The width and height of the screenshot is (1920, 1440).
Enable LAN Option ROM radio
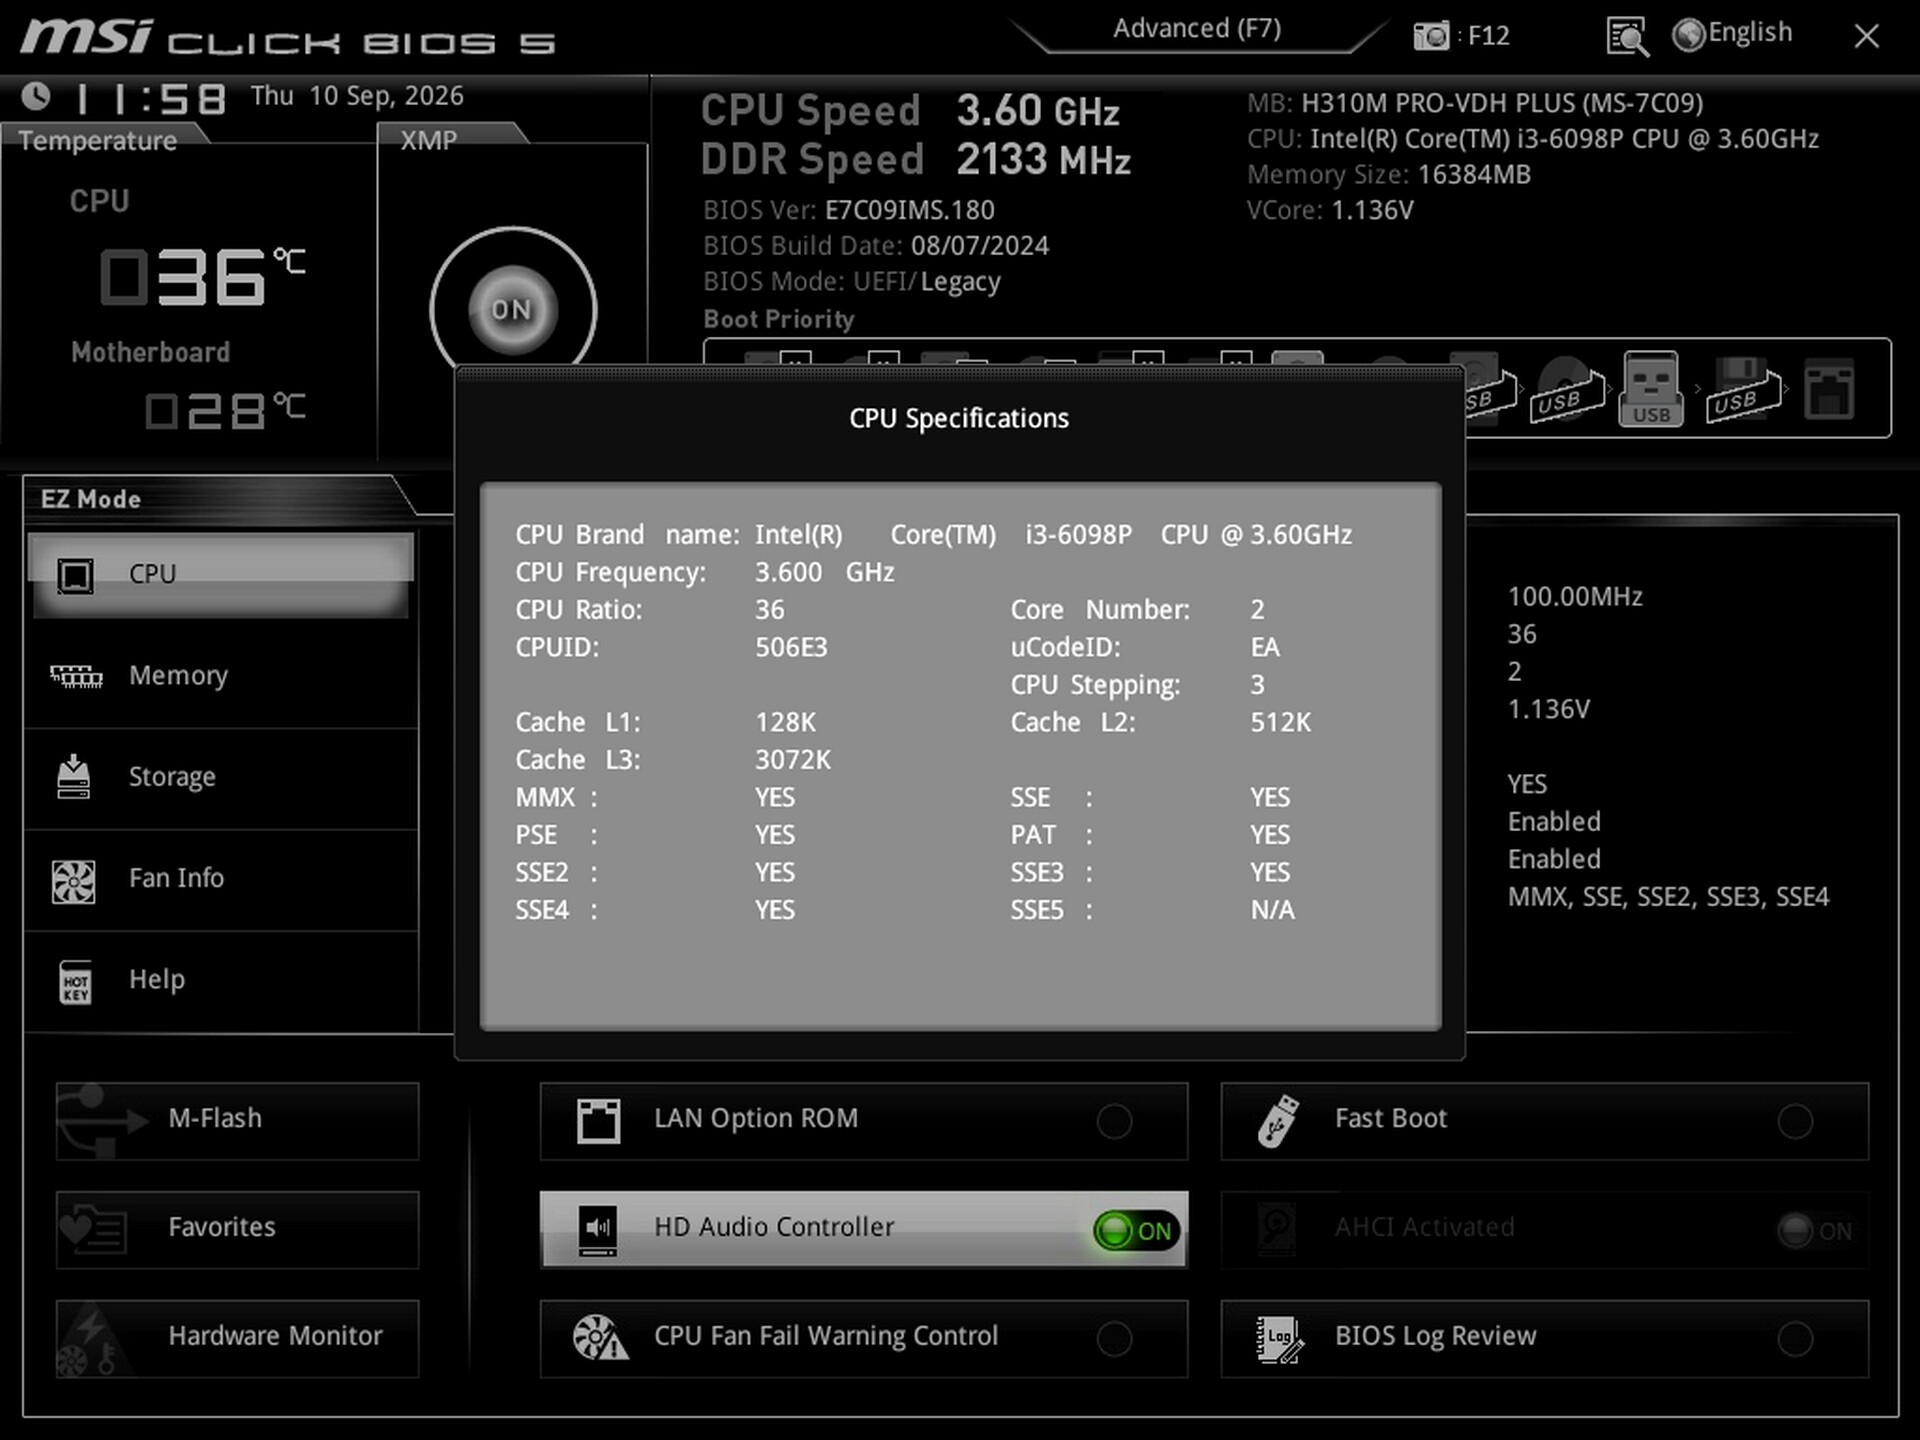tap(1114, 1121)
